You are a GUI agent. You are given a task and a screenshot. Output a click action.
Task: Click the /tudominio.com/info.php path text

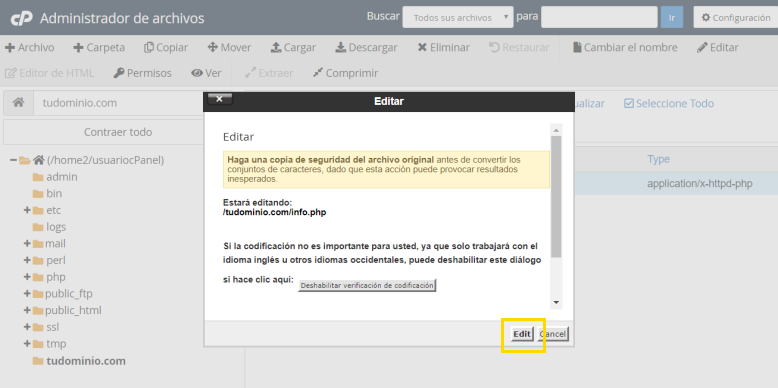click(x=274, y=212)
